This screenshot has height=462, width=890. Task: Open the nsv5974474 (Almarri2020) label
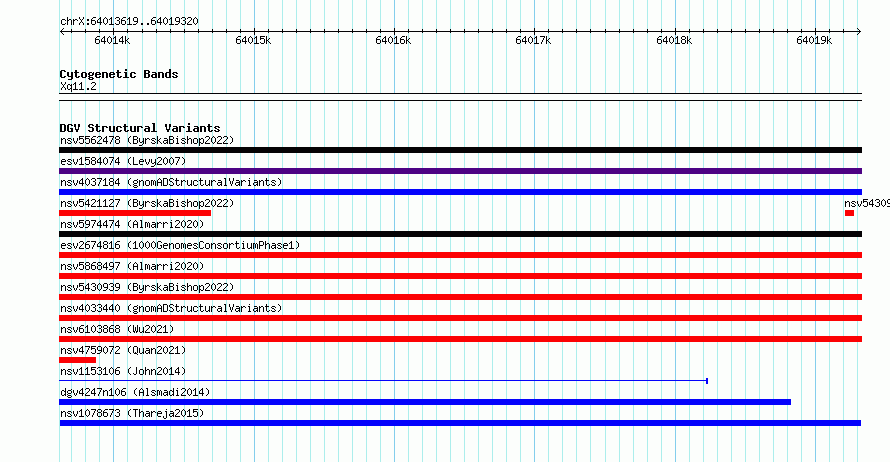[x=132, y=224]
